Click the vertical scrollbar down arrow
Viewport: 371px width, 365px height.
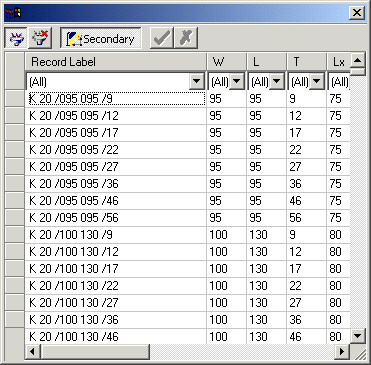358,336
